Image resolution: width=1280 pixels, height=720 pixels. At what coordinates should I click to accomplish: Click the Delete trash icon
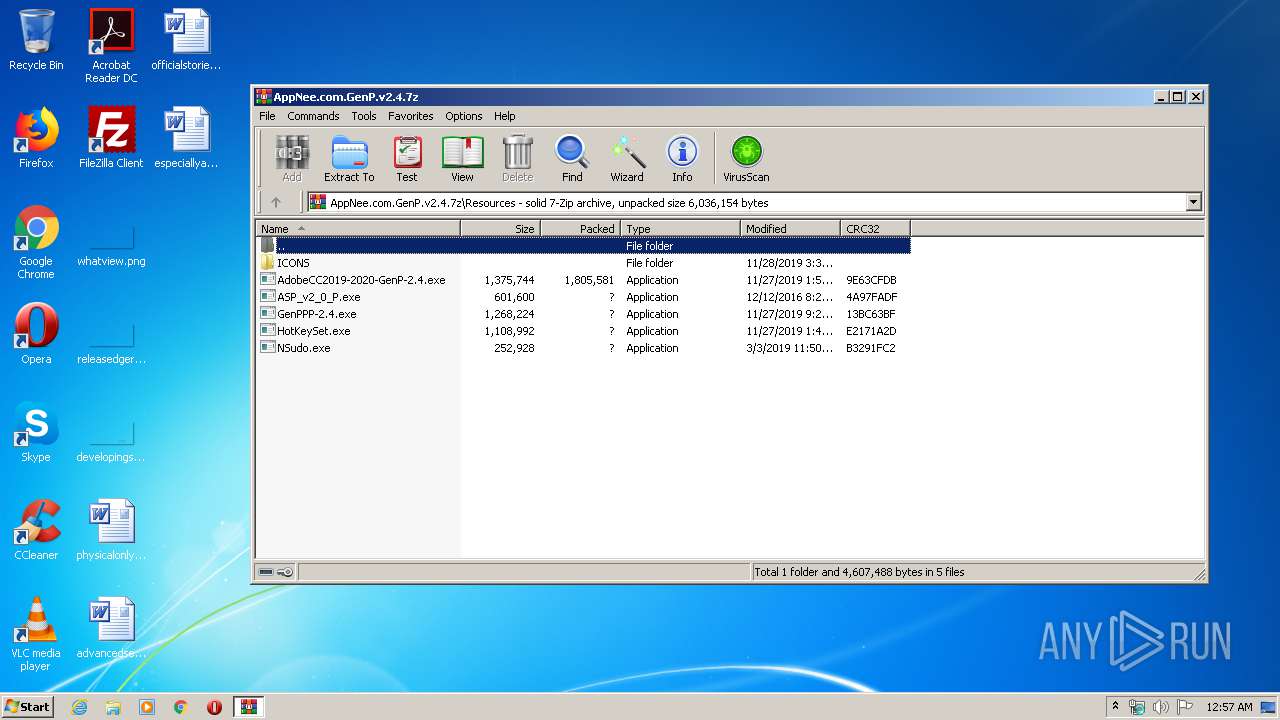[x=517, y=159]
